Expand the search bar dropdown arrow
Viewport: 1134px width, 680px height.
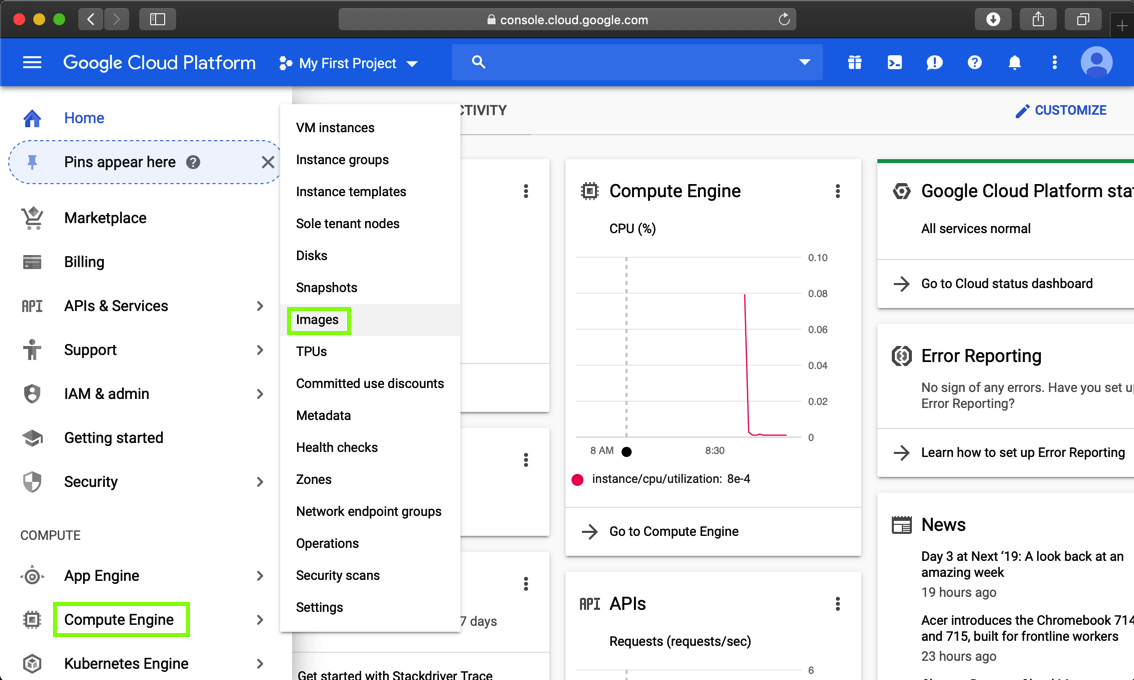(804, 62)
